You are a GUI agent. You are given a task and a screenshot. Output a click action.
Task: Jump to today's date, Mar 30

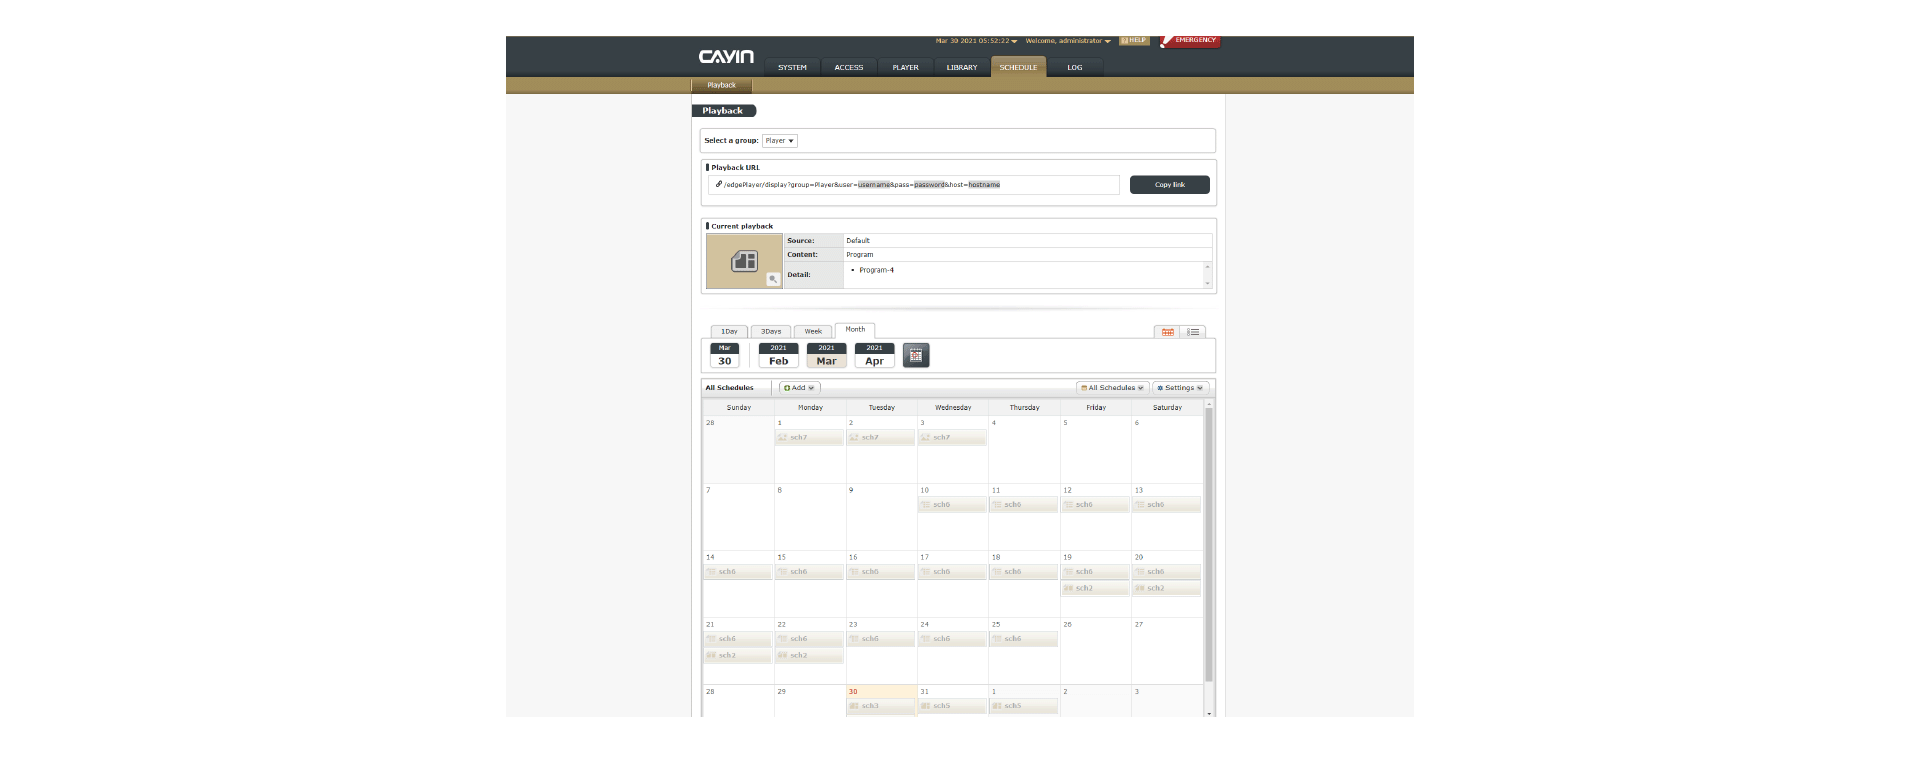[x=724, y=356]
